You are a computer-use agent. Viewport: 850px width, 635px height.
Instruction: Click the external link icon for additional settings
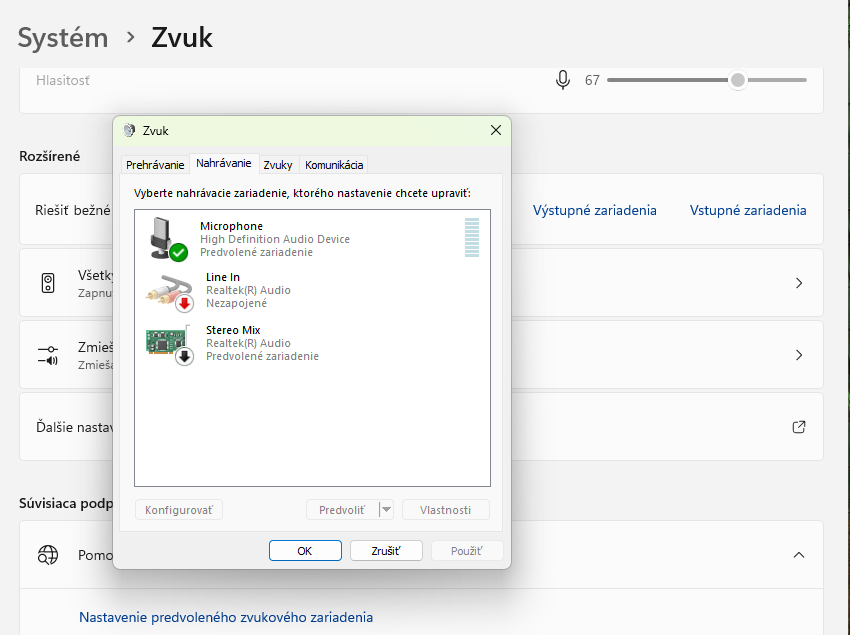[799, 427]
